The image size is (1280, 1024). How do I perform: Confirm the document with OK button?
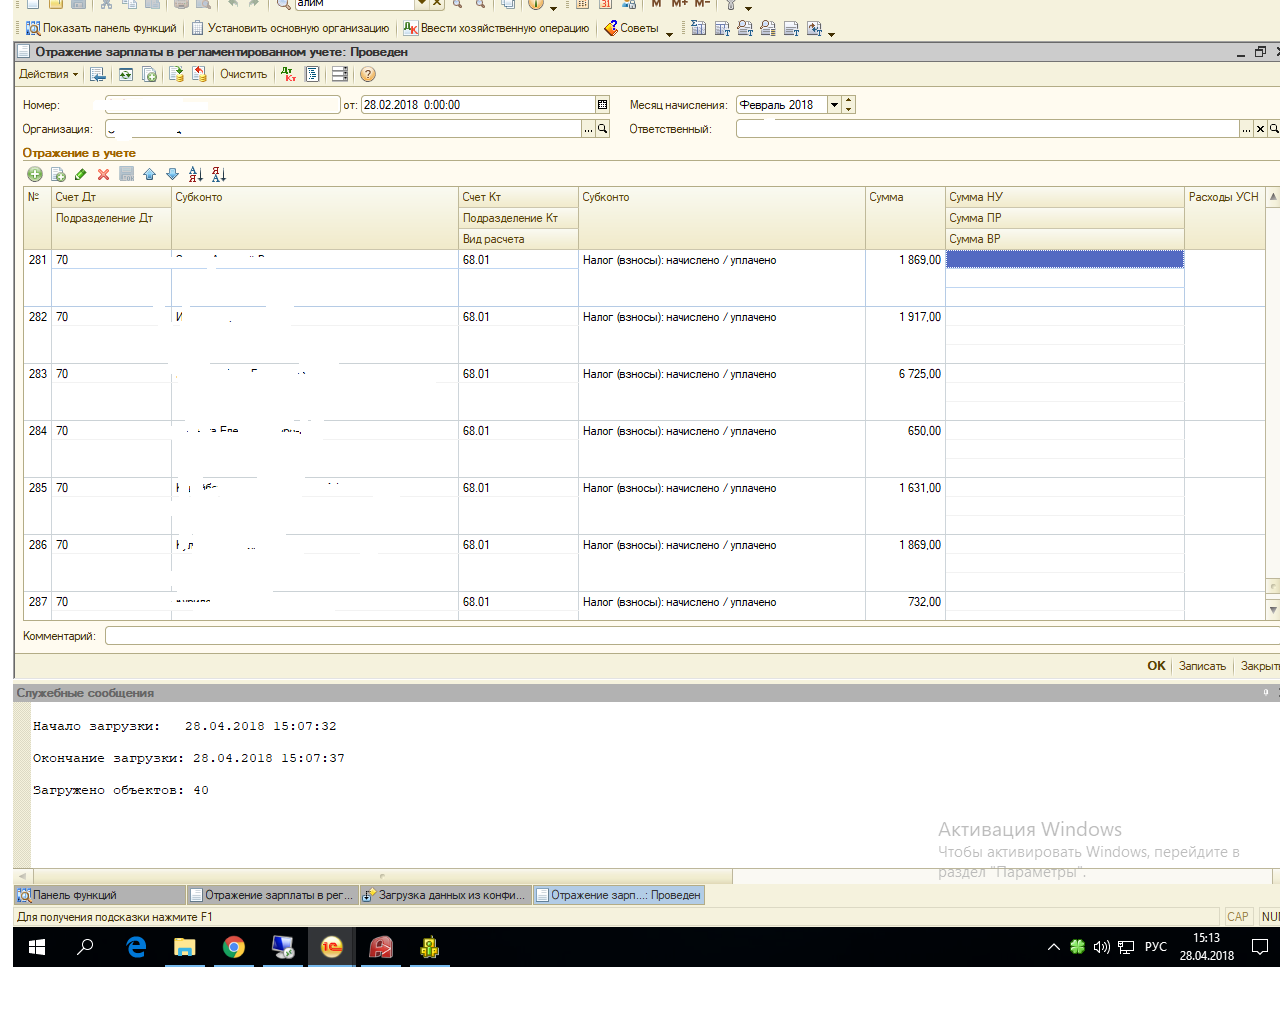[x=1156, y=666]
